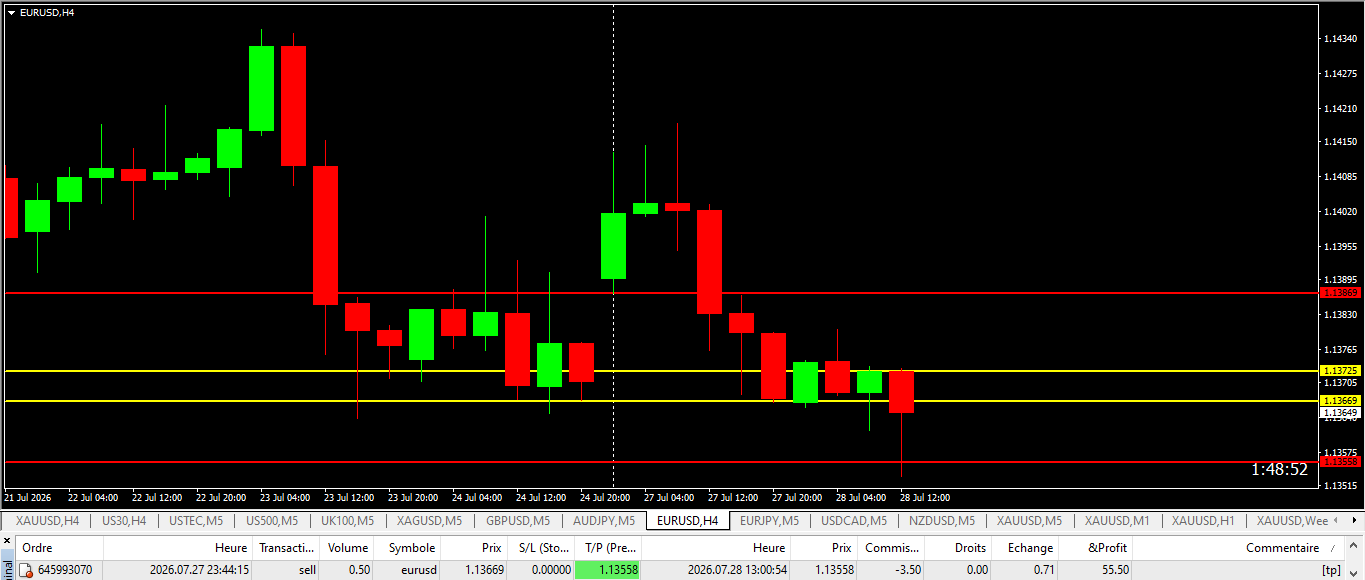The width and height of the screenshot is (1365, 580).
Task: Sort by the Commis... column header
Action: (890, 548)
